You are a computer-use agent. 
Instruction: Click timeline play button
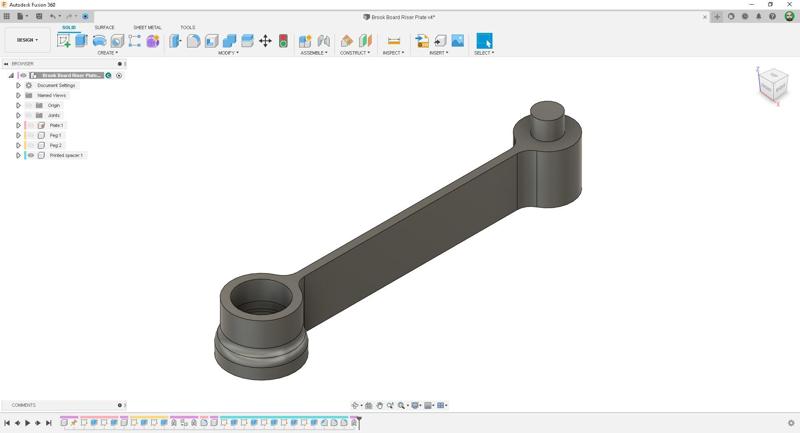pyautogui.click(x=27, y=423)
